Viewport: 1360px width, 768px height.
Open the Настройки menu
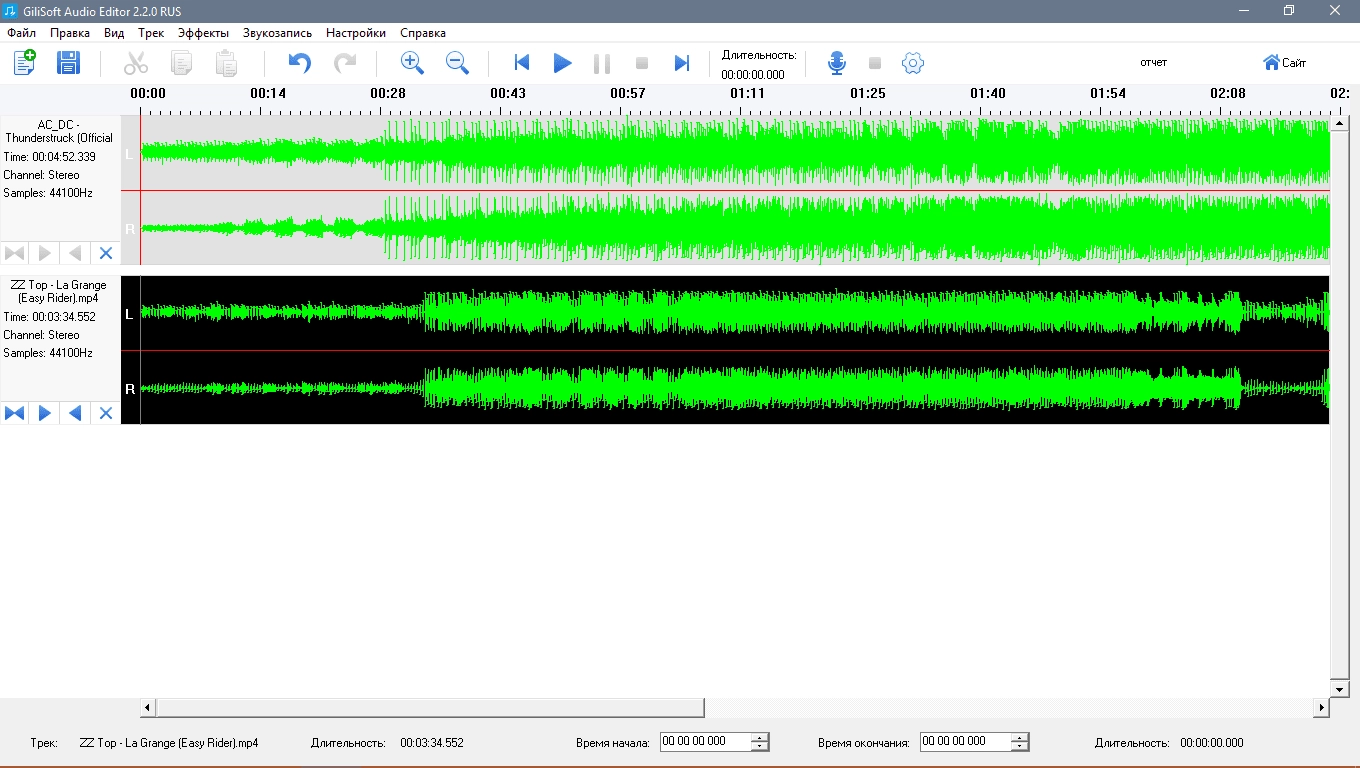(356, 33)
